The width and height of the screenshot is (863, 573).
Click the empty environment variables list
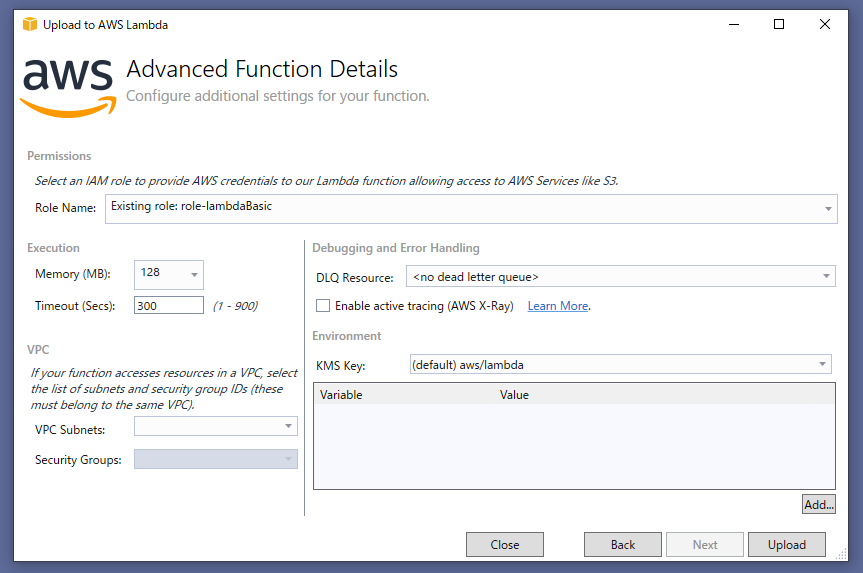click(x=573, y=446)
